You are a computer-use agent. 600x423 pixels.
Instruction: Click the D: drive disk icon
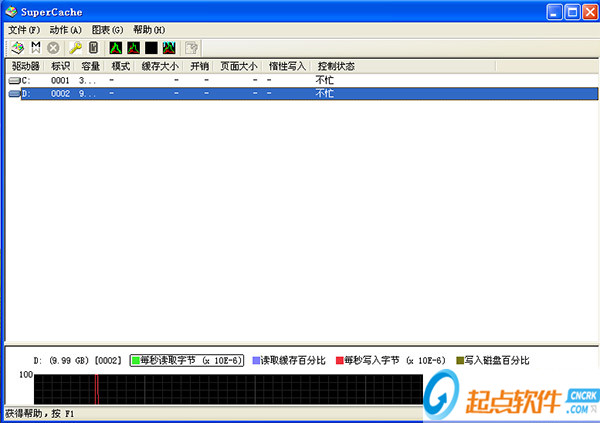pyautogui.click(x=14, y=93)
